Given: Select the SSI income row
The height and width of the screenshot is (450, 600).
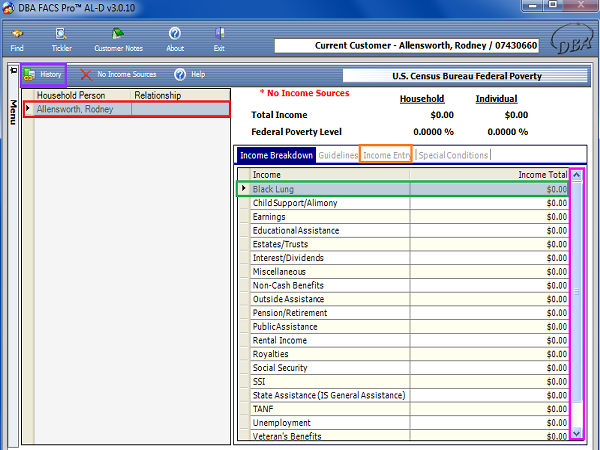Looking at the screenshot, I should pos(404,382).
